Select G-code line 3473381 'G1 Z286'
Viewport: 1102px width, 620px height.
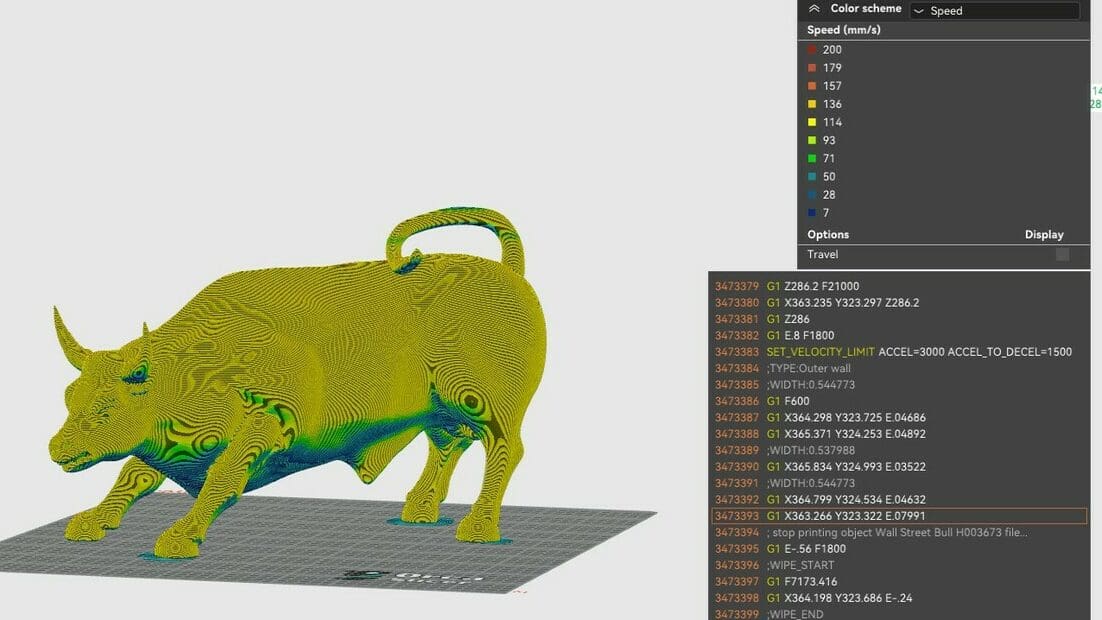pos(900,319)
